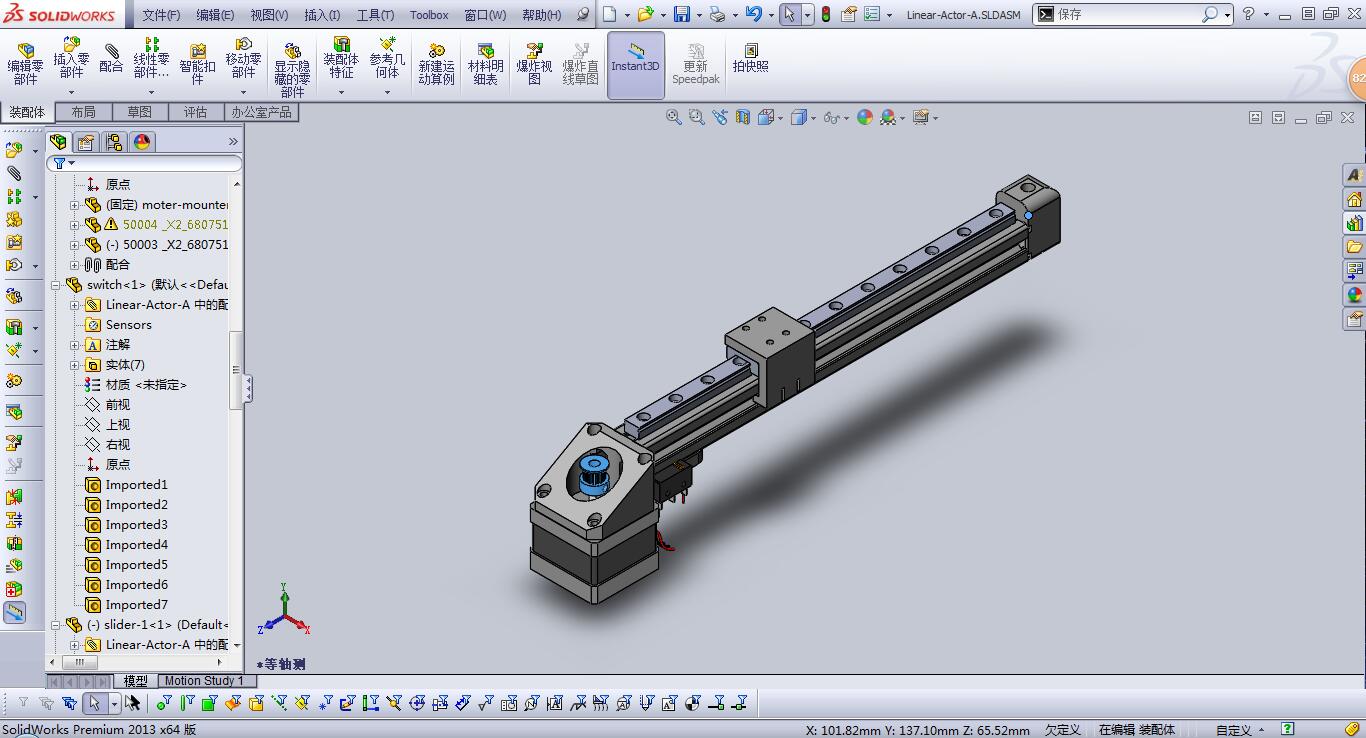Switch to the FeatureManager design tree tab
Screen dimensions: 1366x738
click(59, 142)
